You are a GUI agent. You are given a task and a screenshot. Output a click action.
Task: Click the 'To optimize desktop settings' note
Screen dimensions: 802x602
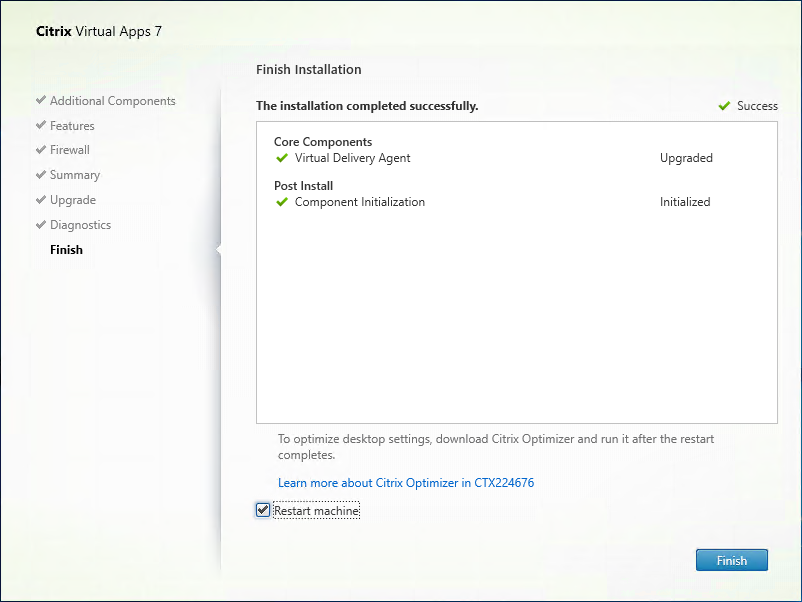(496, 447)
